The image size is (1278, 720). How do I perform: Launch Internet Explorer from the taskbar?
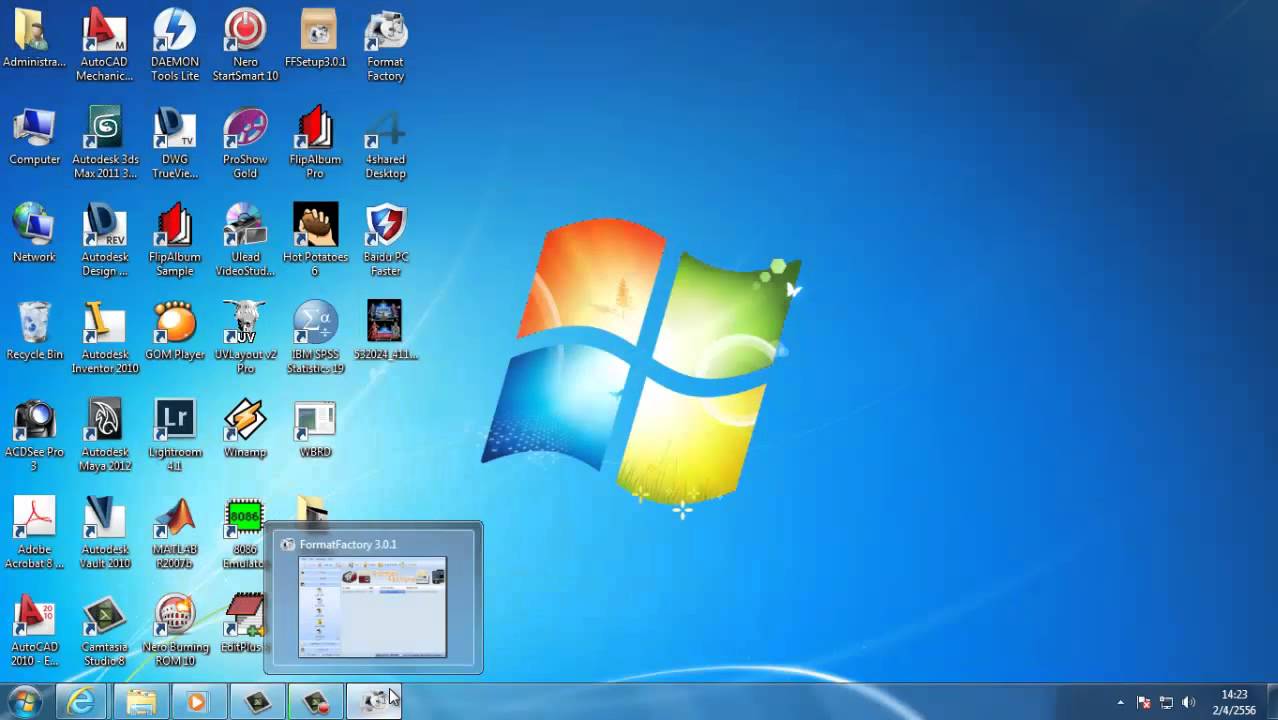(81, 702)
